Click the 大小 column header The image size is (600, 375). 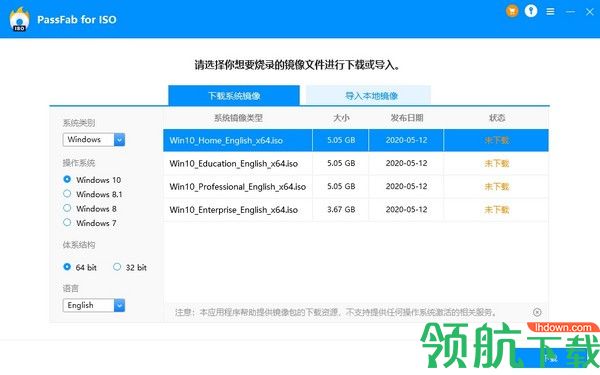coord(341,118)
